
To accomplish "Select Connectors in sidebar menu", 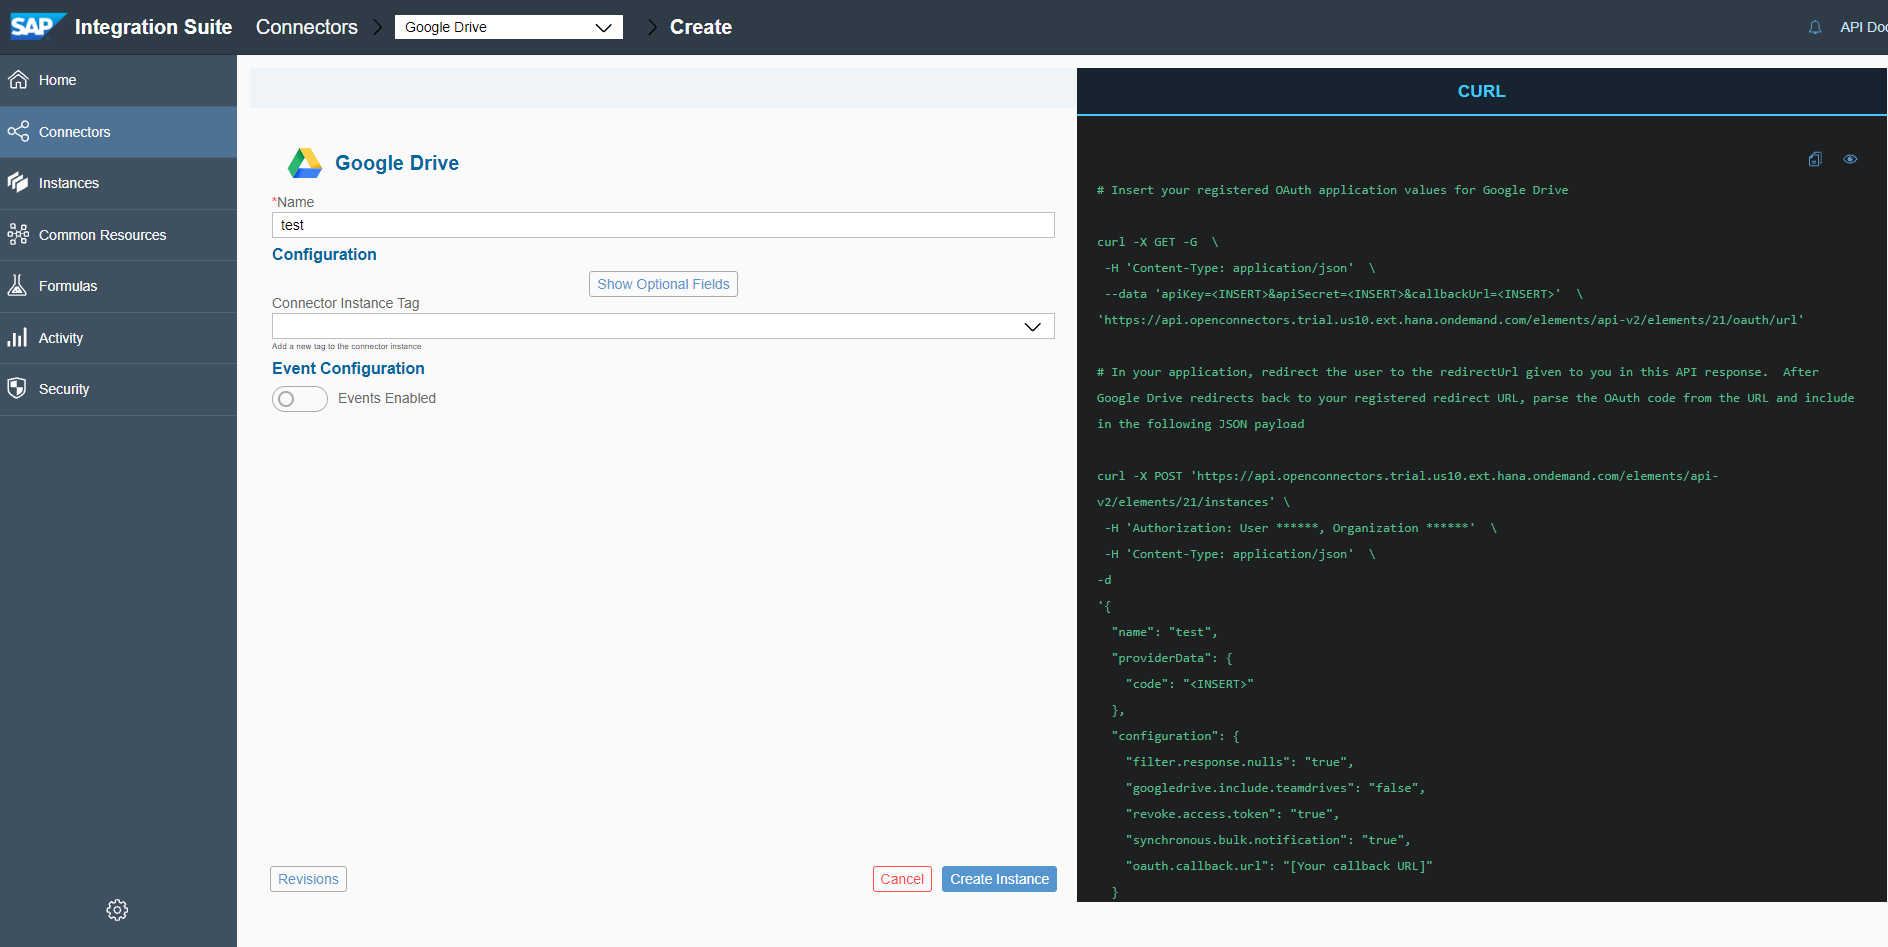I will 118,132.
